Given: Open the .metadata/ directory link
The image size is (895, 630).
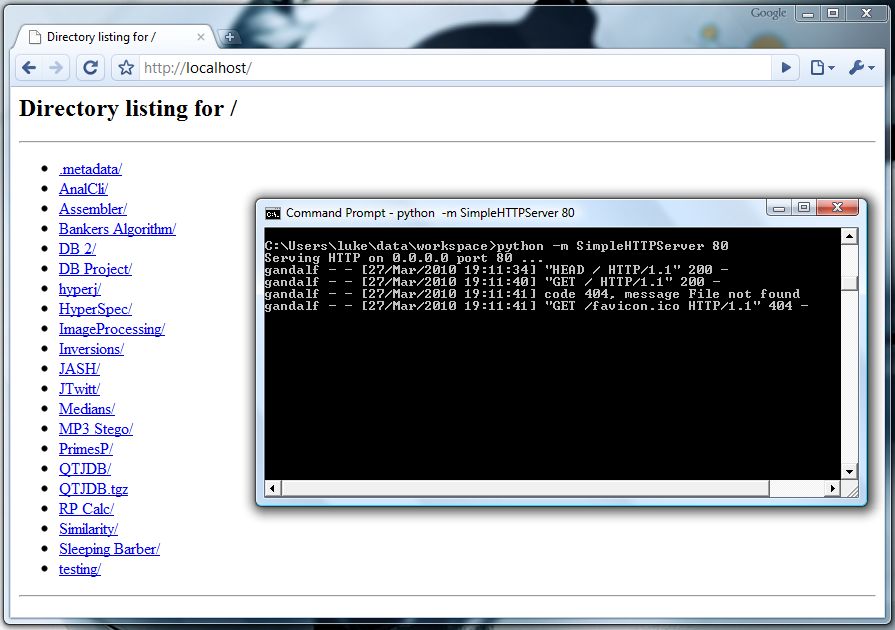Looking at the screenshot, I should click(90, 169).
